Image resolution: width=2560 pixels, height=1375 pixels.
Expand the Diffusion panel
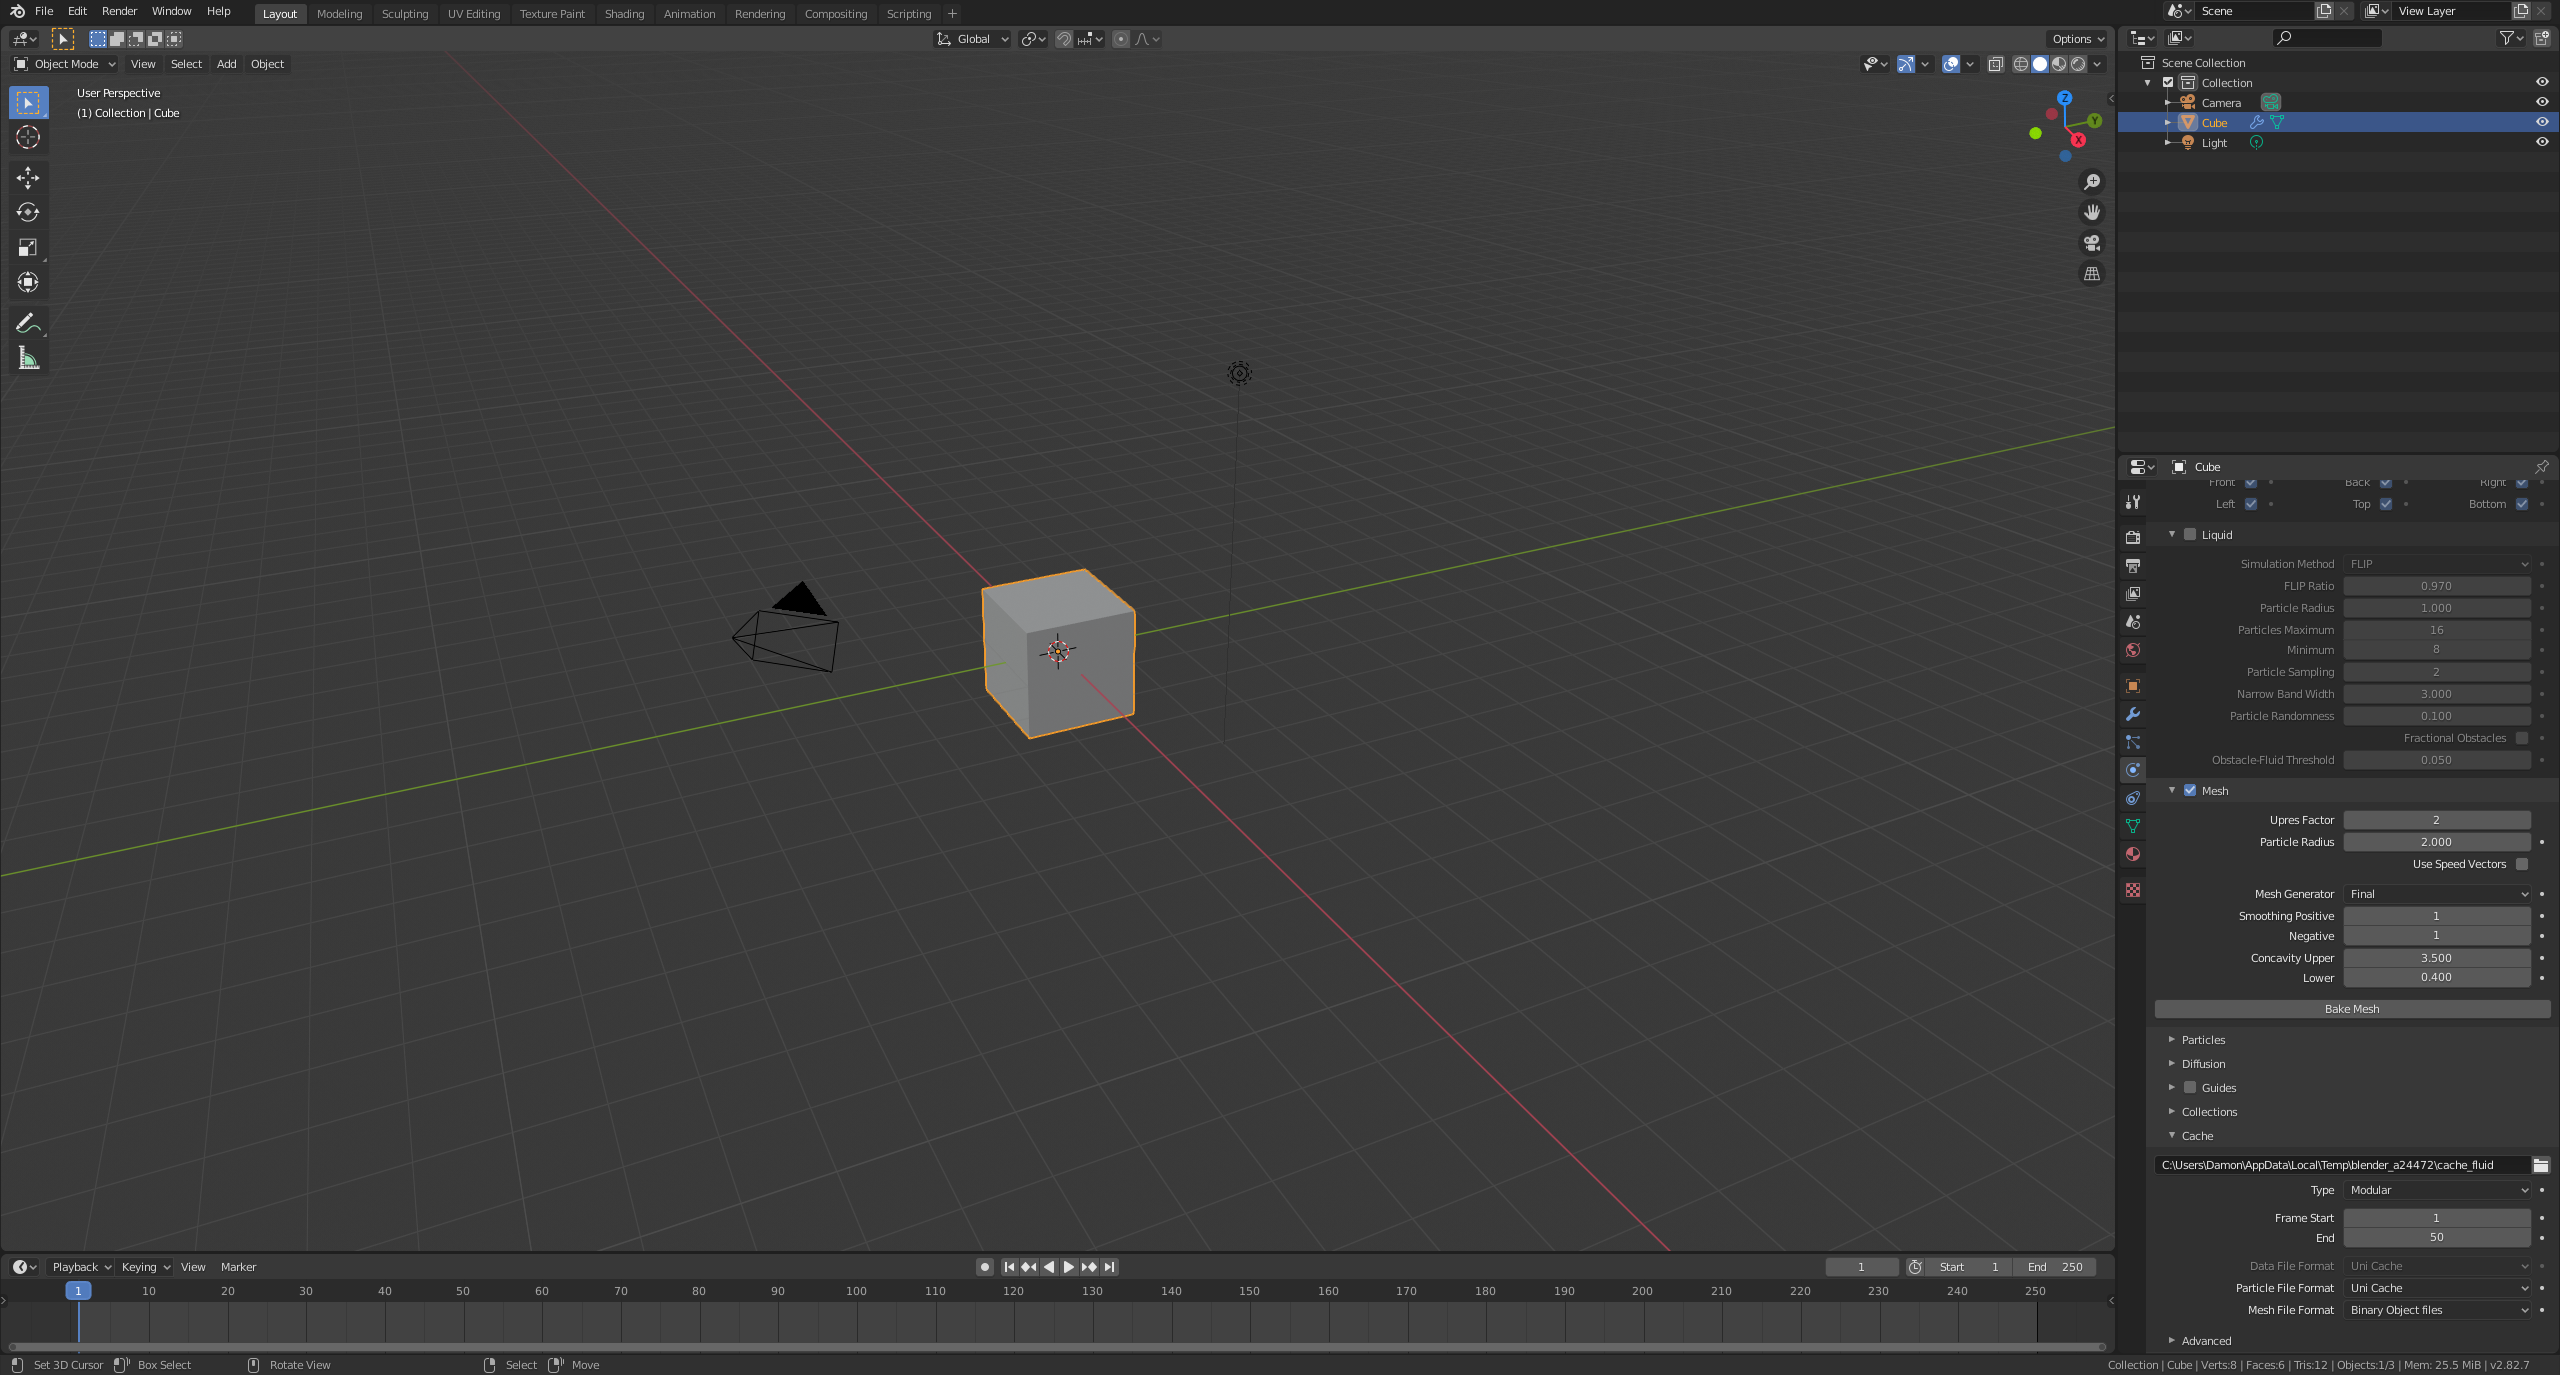coord(2203,1064)
